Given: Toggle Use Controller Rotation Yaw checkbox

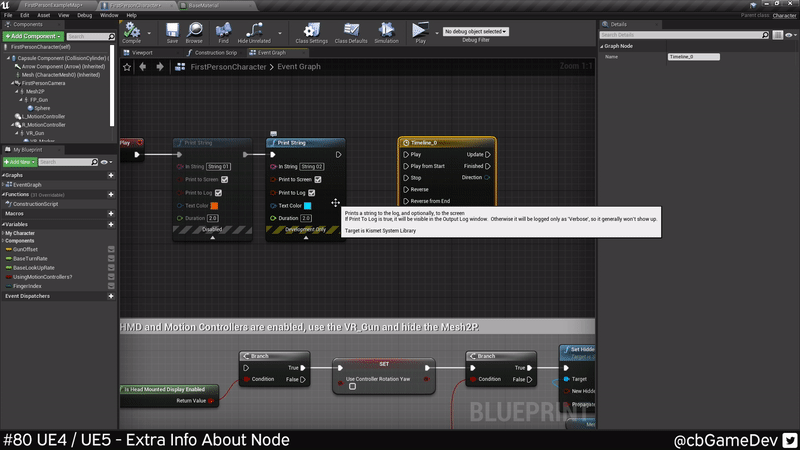Looking at the screenshot, I should [x=352, y=386].
